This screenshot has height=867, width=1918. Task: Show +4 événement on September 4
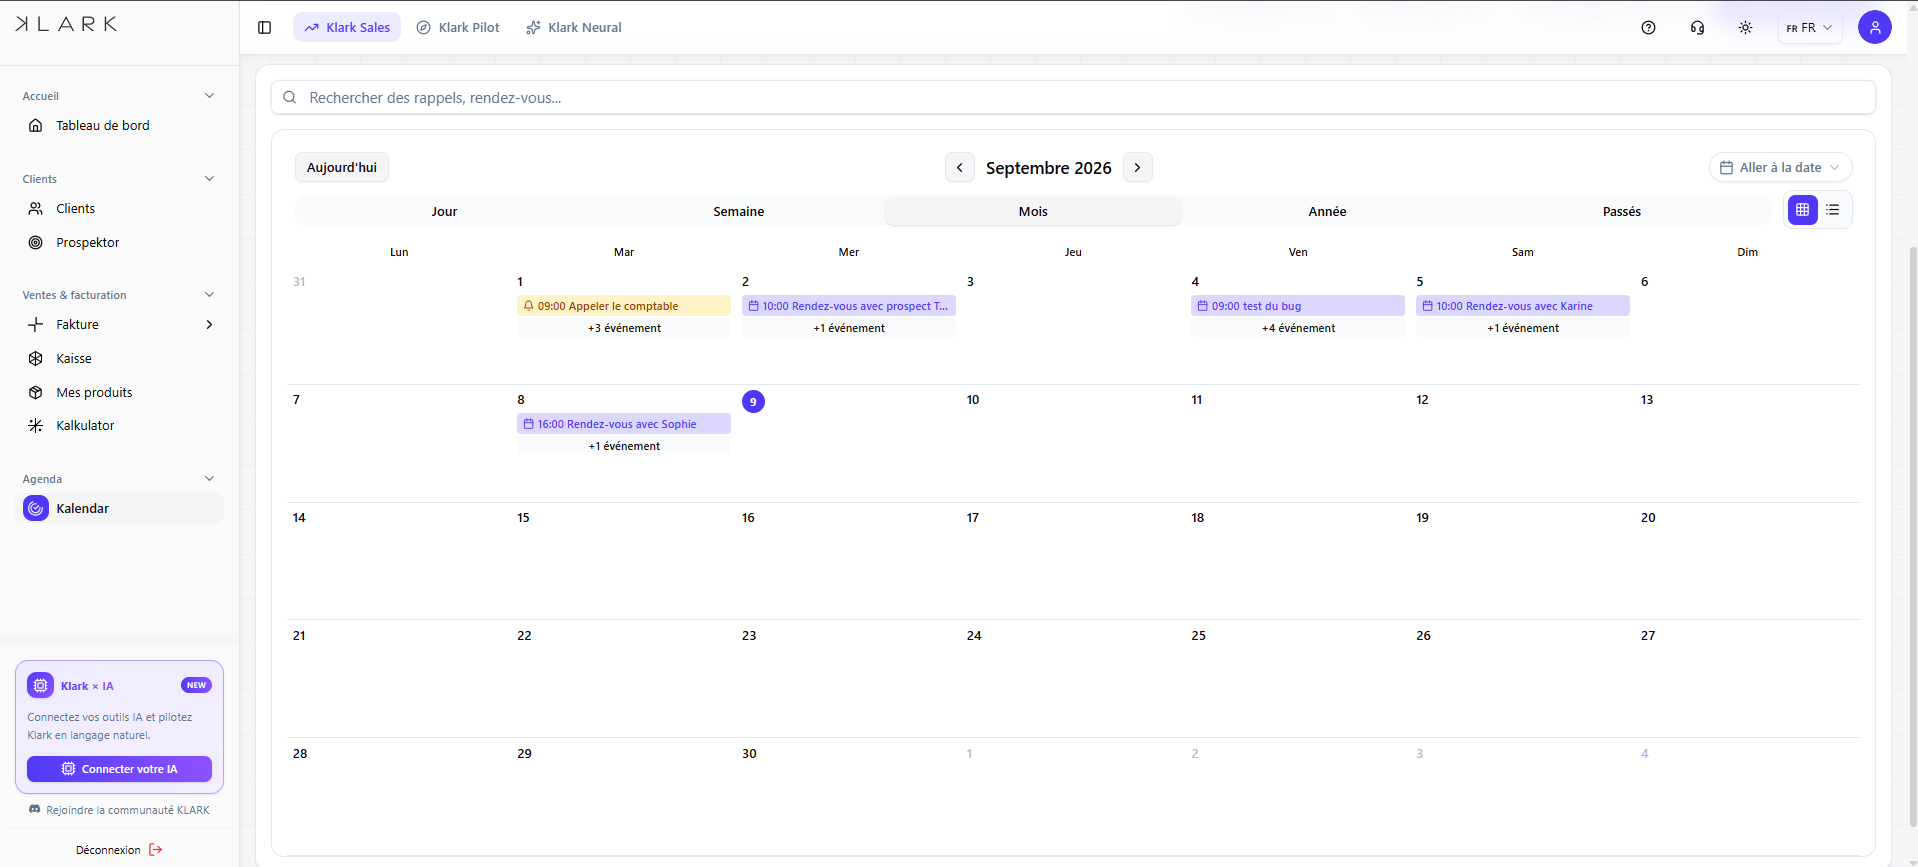coord(1298,328)
